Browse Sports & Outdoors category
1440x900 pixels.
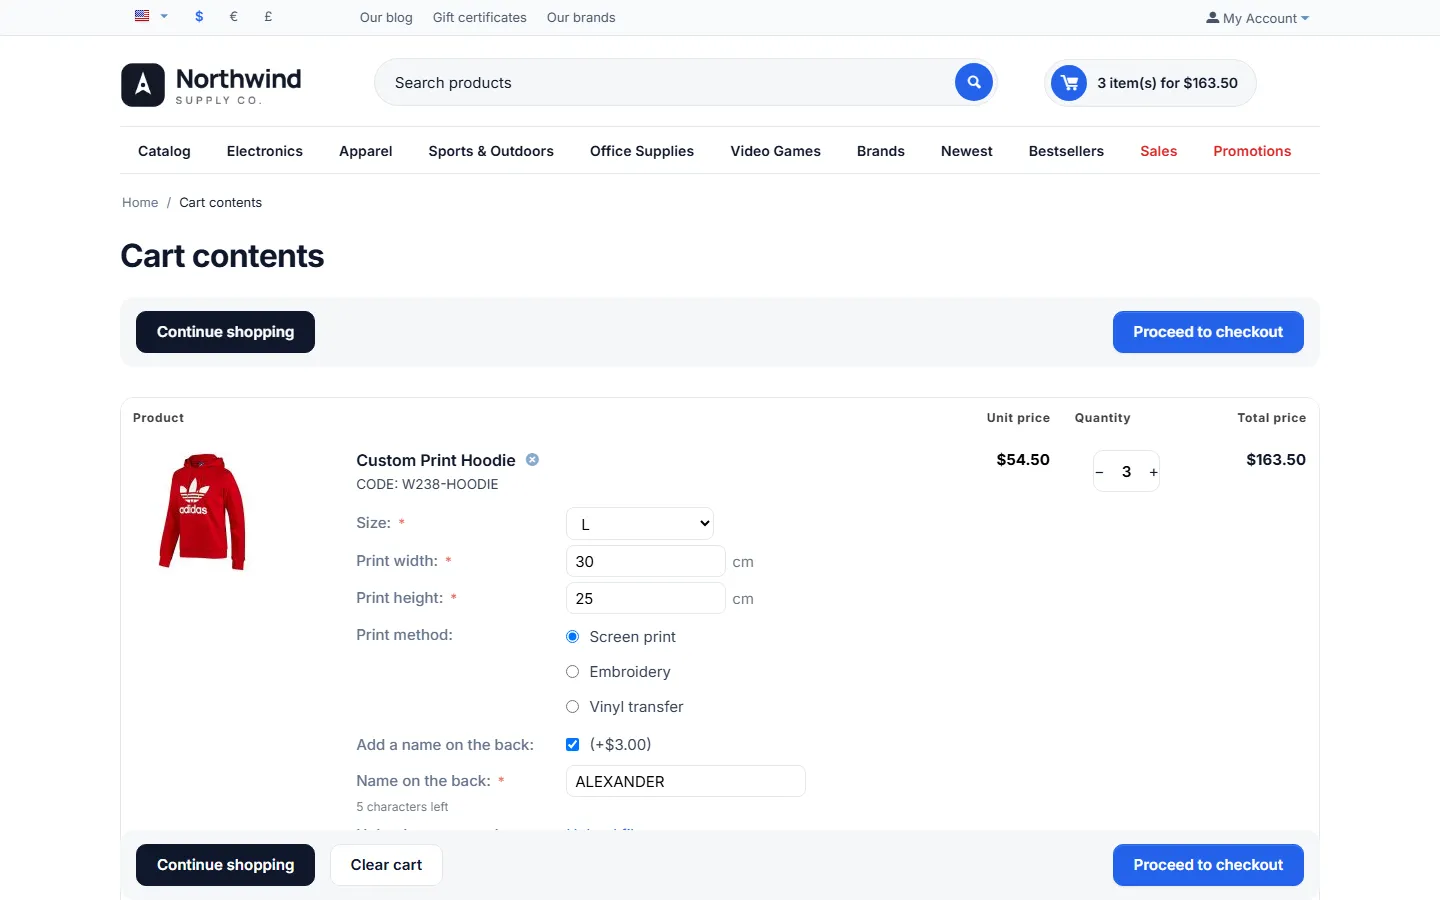point(491,151)
